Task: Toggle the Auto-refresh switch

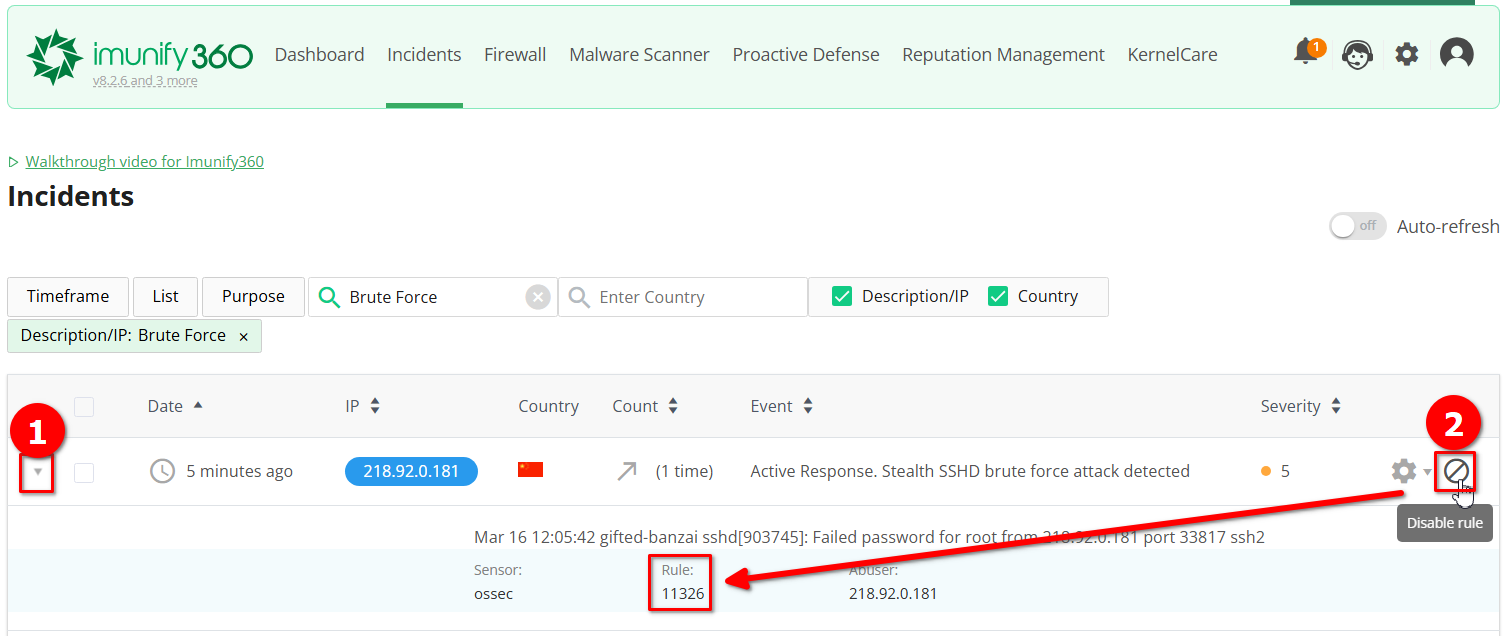Action: pyautogui.click(x=1357, y=226)
